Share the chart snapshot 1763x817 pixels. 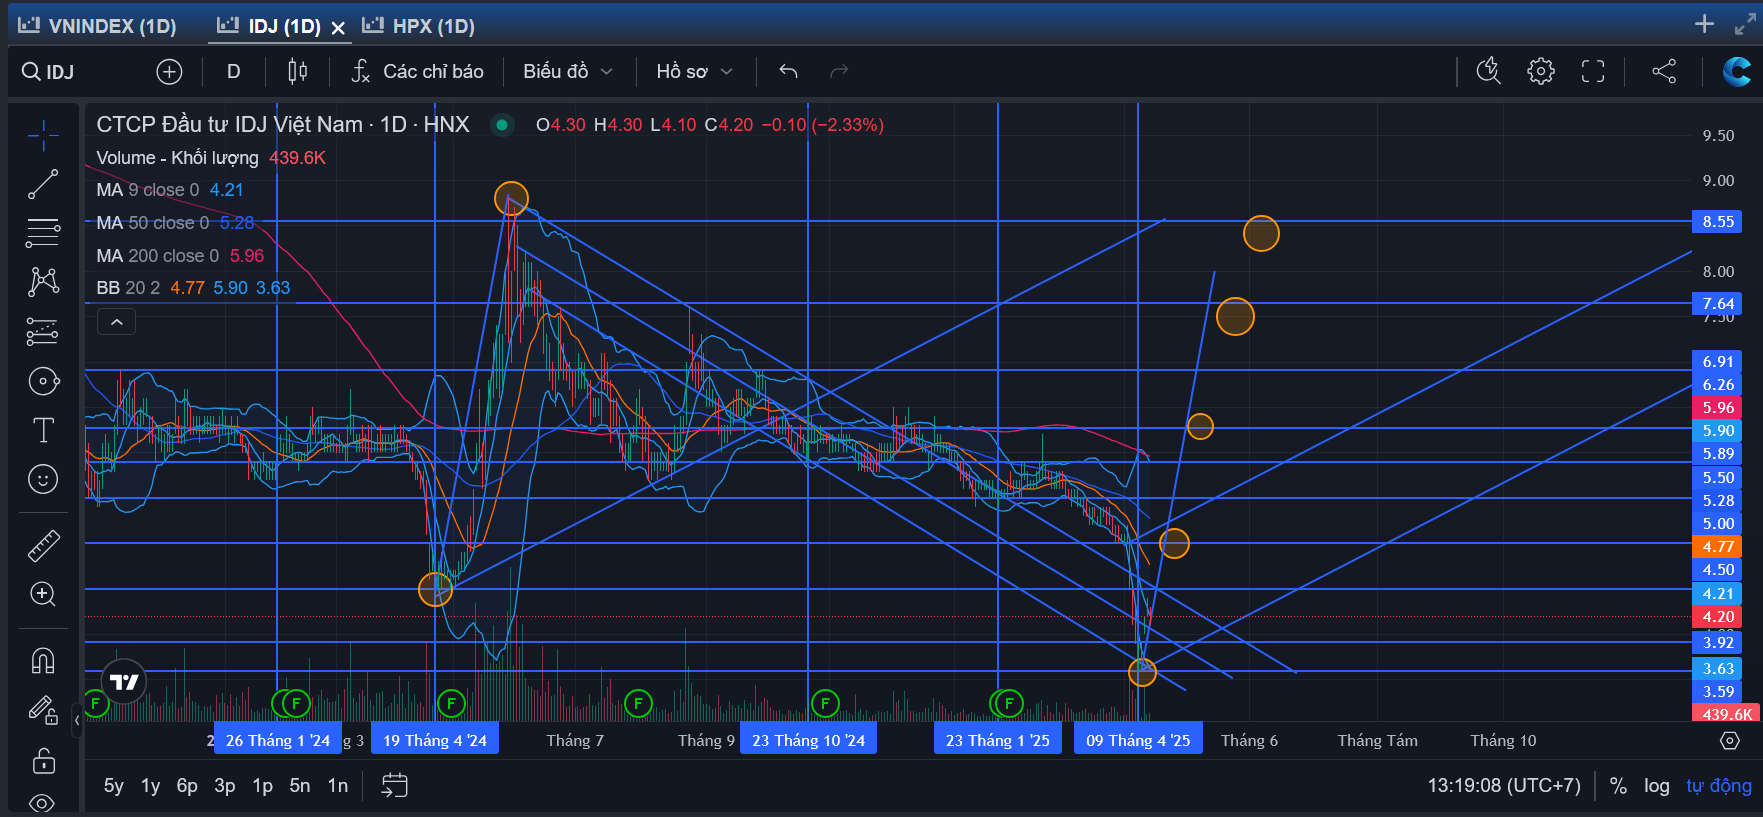1664,71
